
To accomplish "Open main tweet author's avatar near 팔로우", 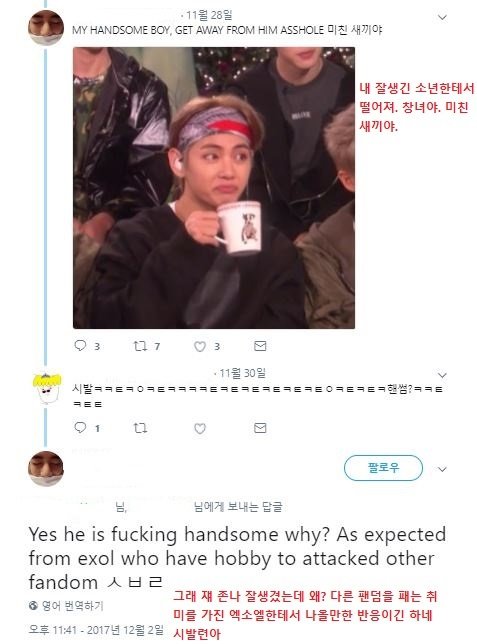I will [46, 468].
